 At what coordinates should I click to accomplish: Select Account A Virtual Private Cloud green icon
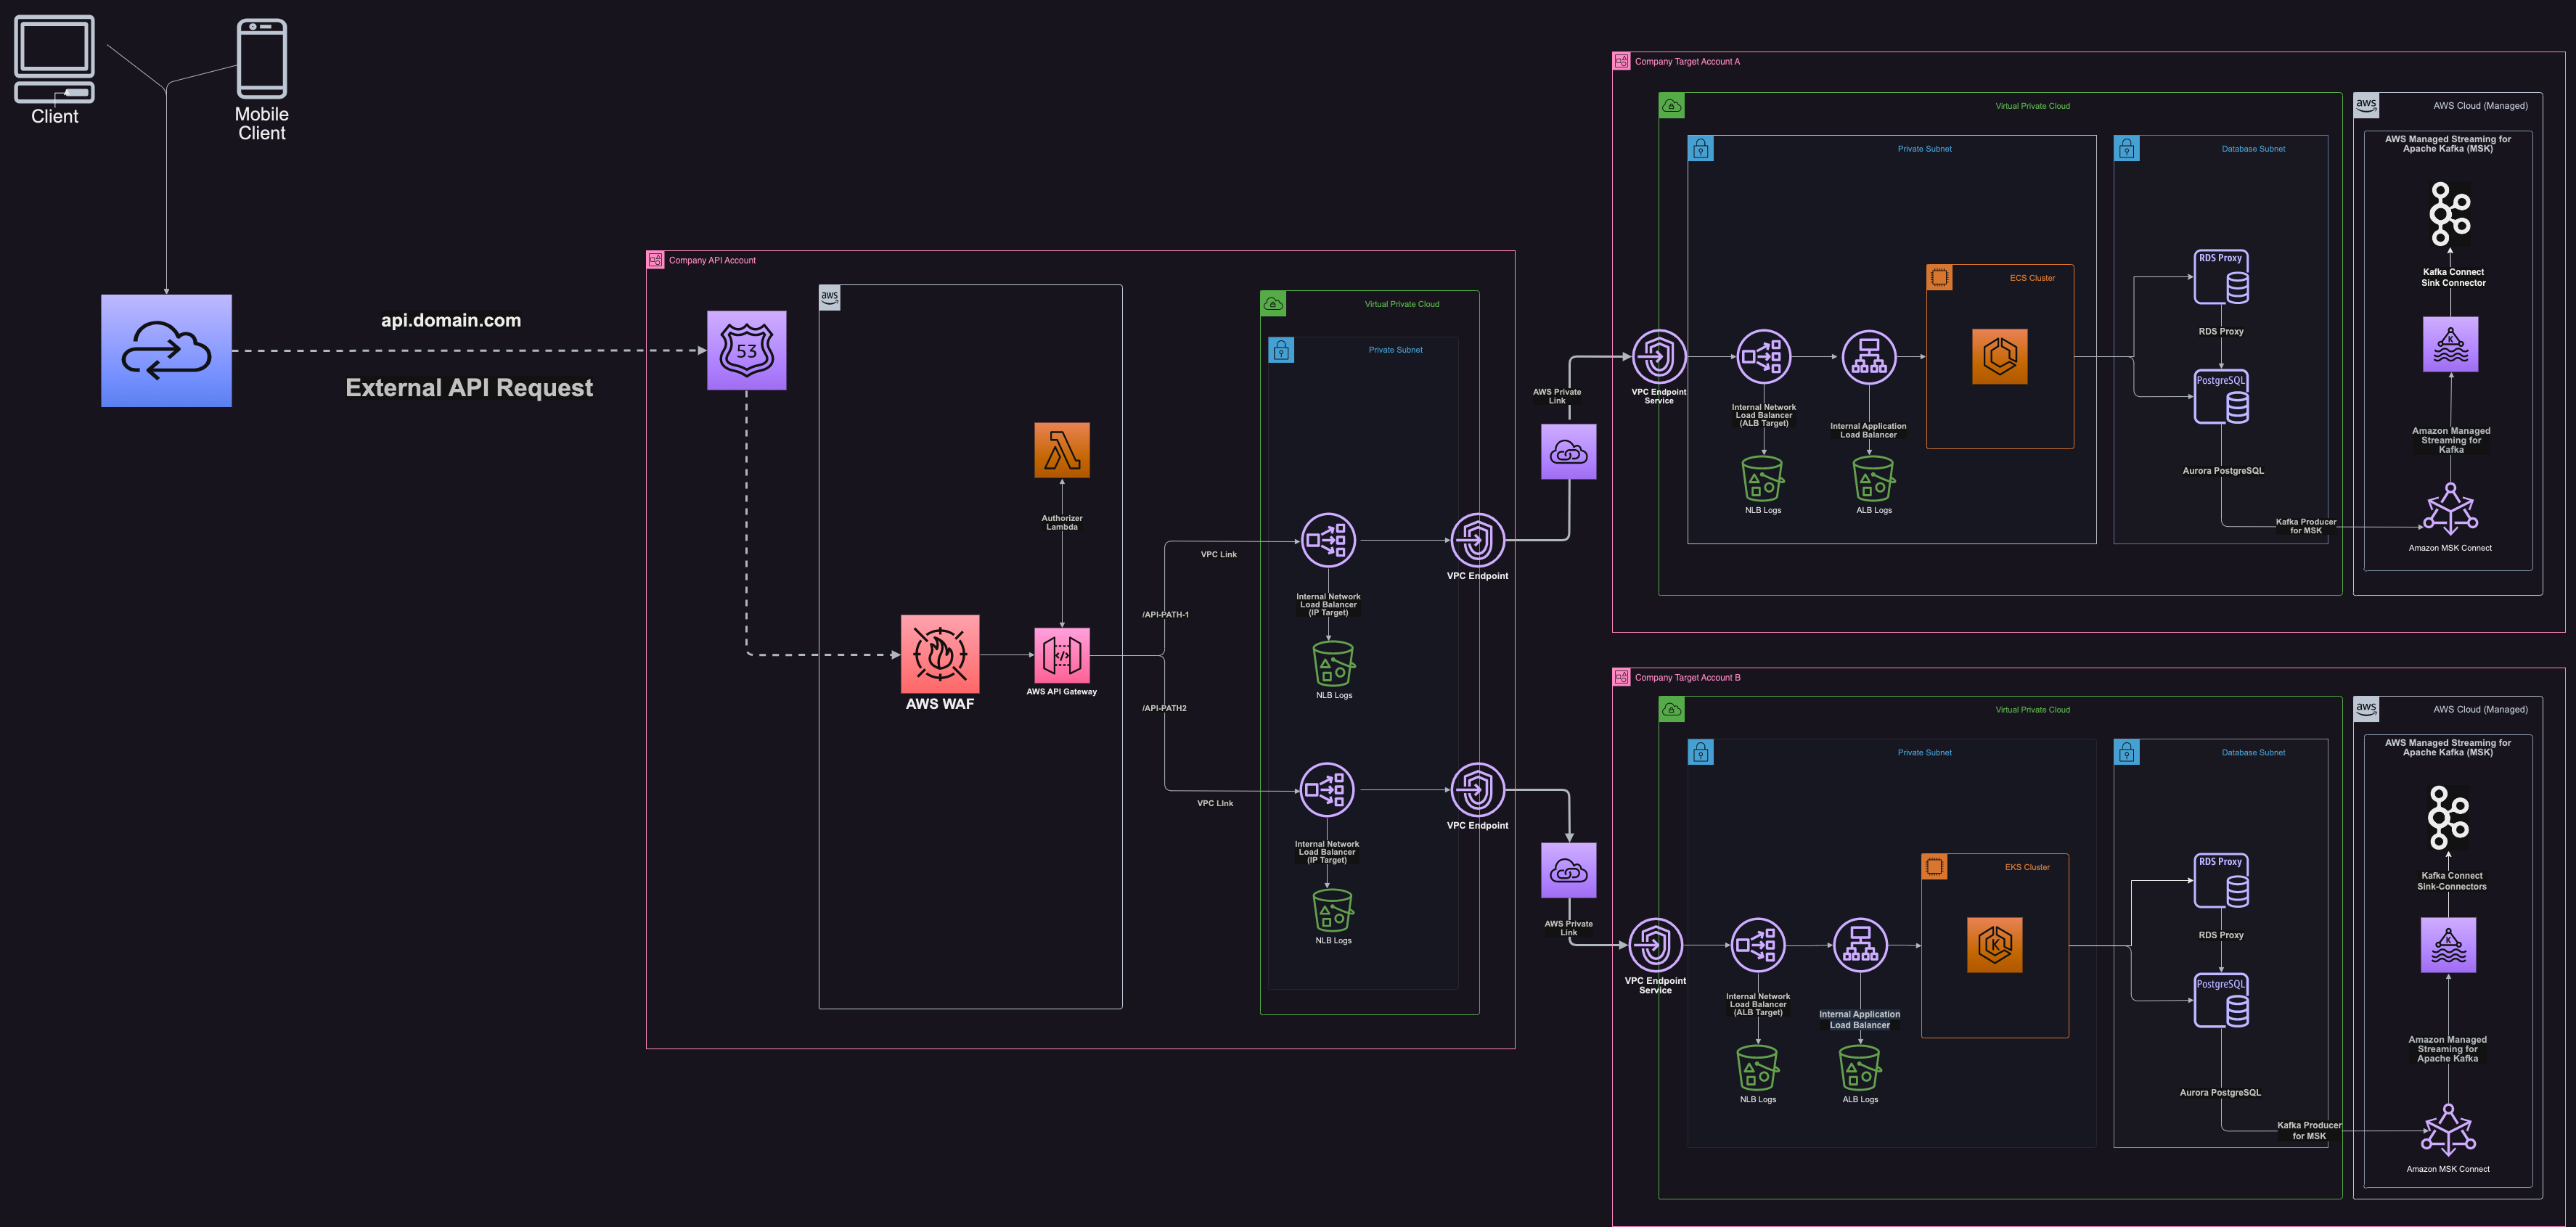point(1671,106)
